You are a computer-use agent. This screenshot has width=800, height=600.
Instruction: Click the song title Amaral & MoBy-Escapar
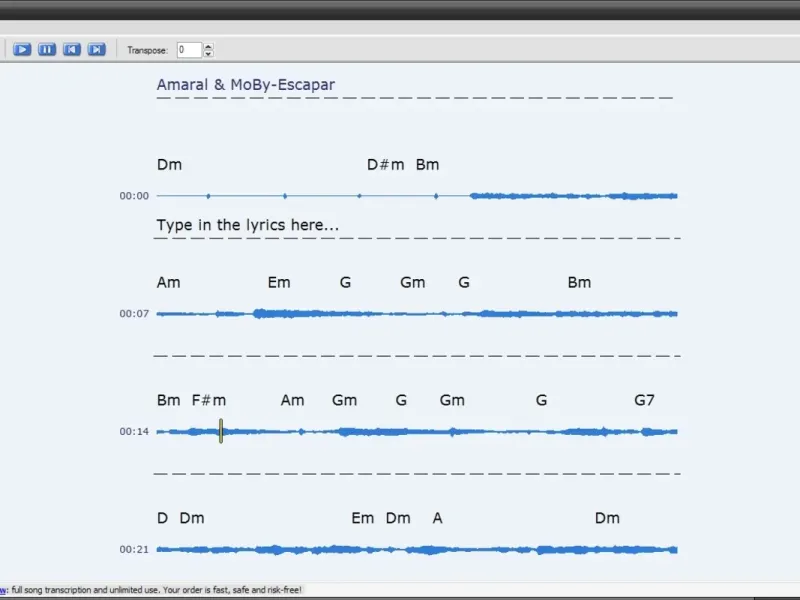[245, 85]
